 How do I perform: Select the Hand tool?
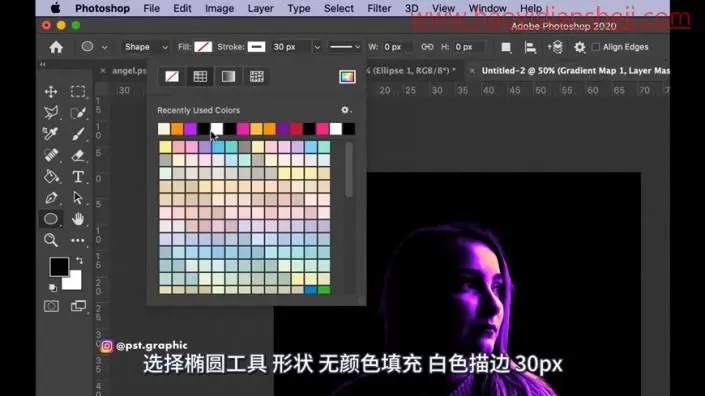coord(78,219)
